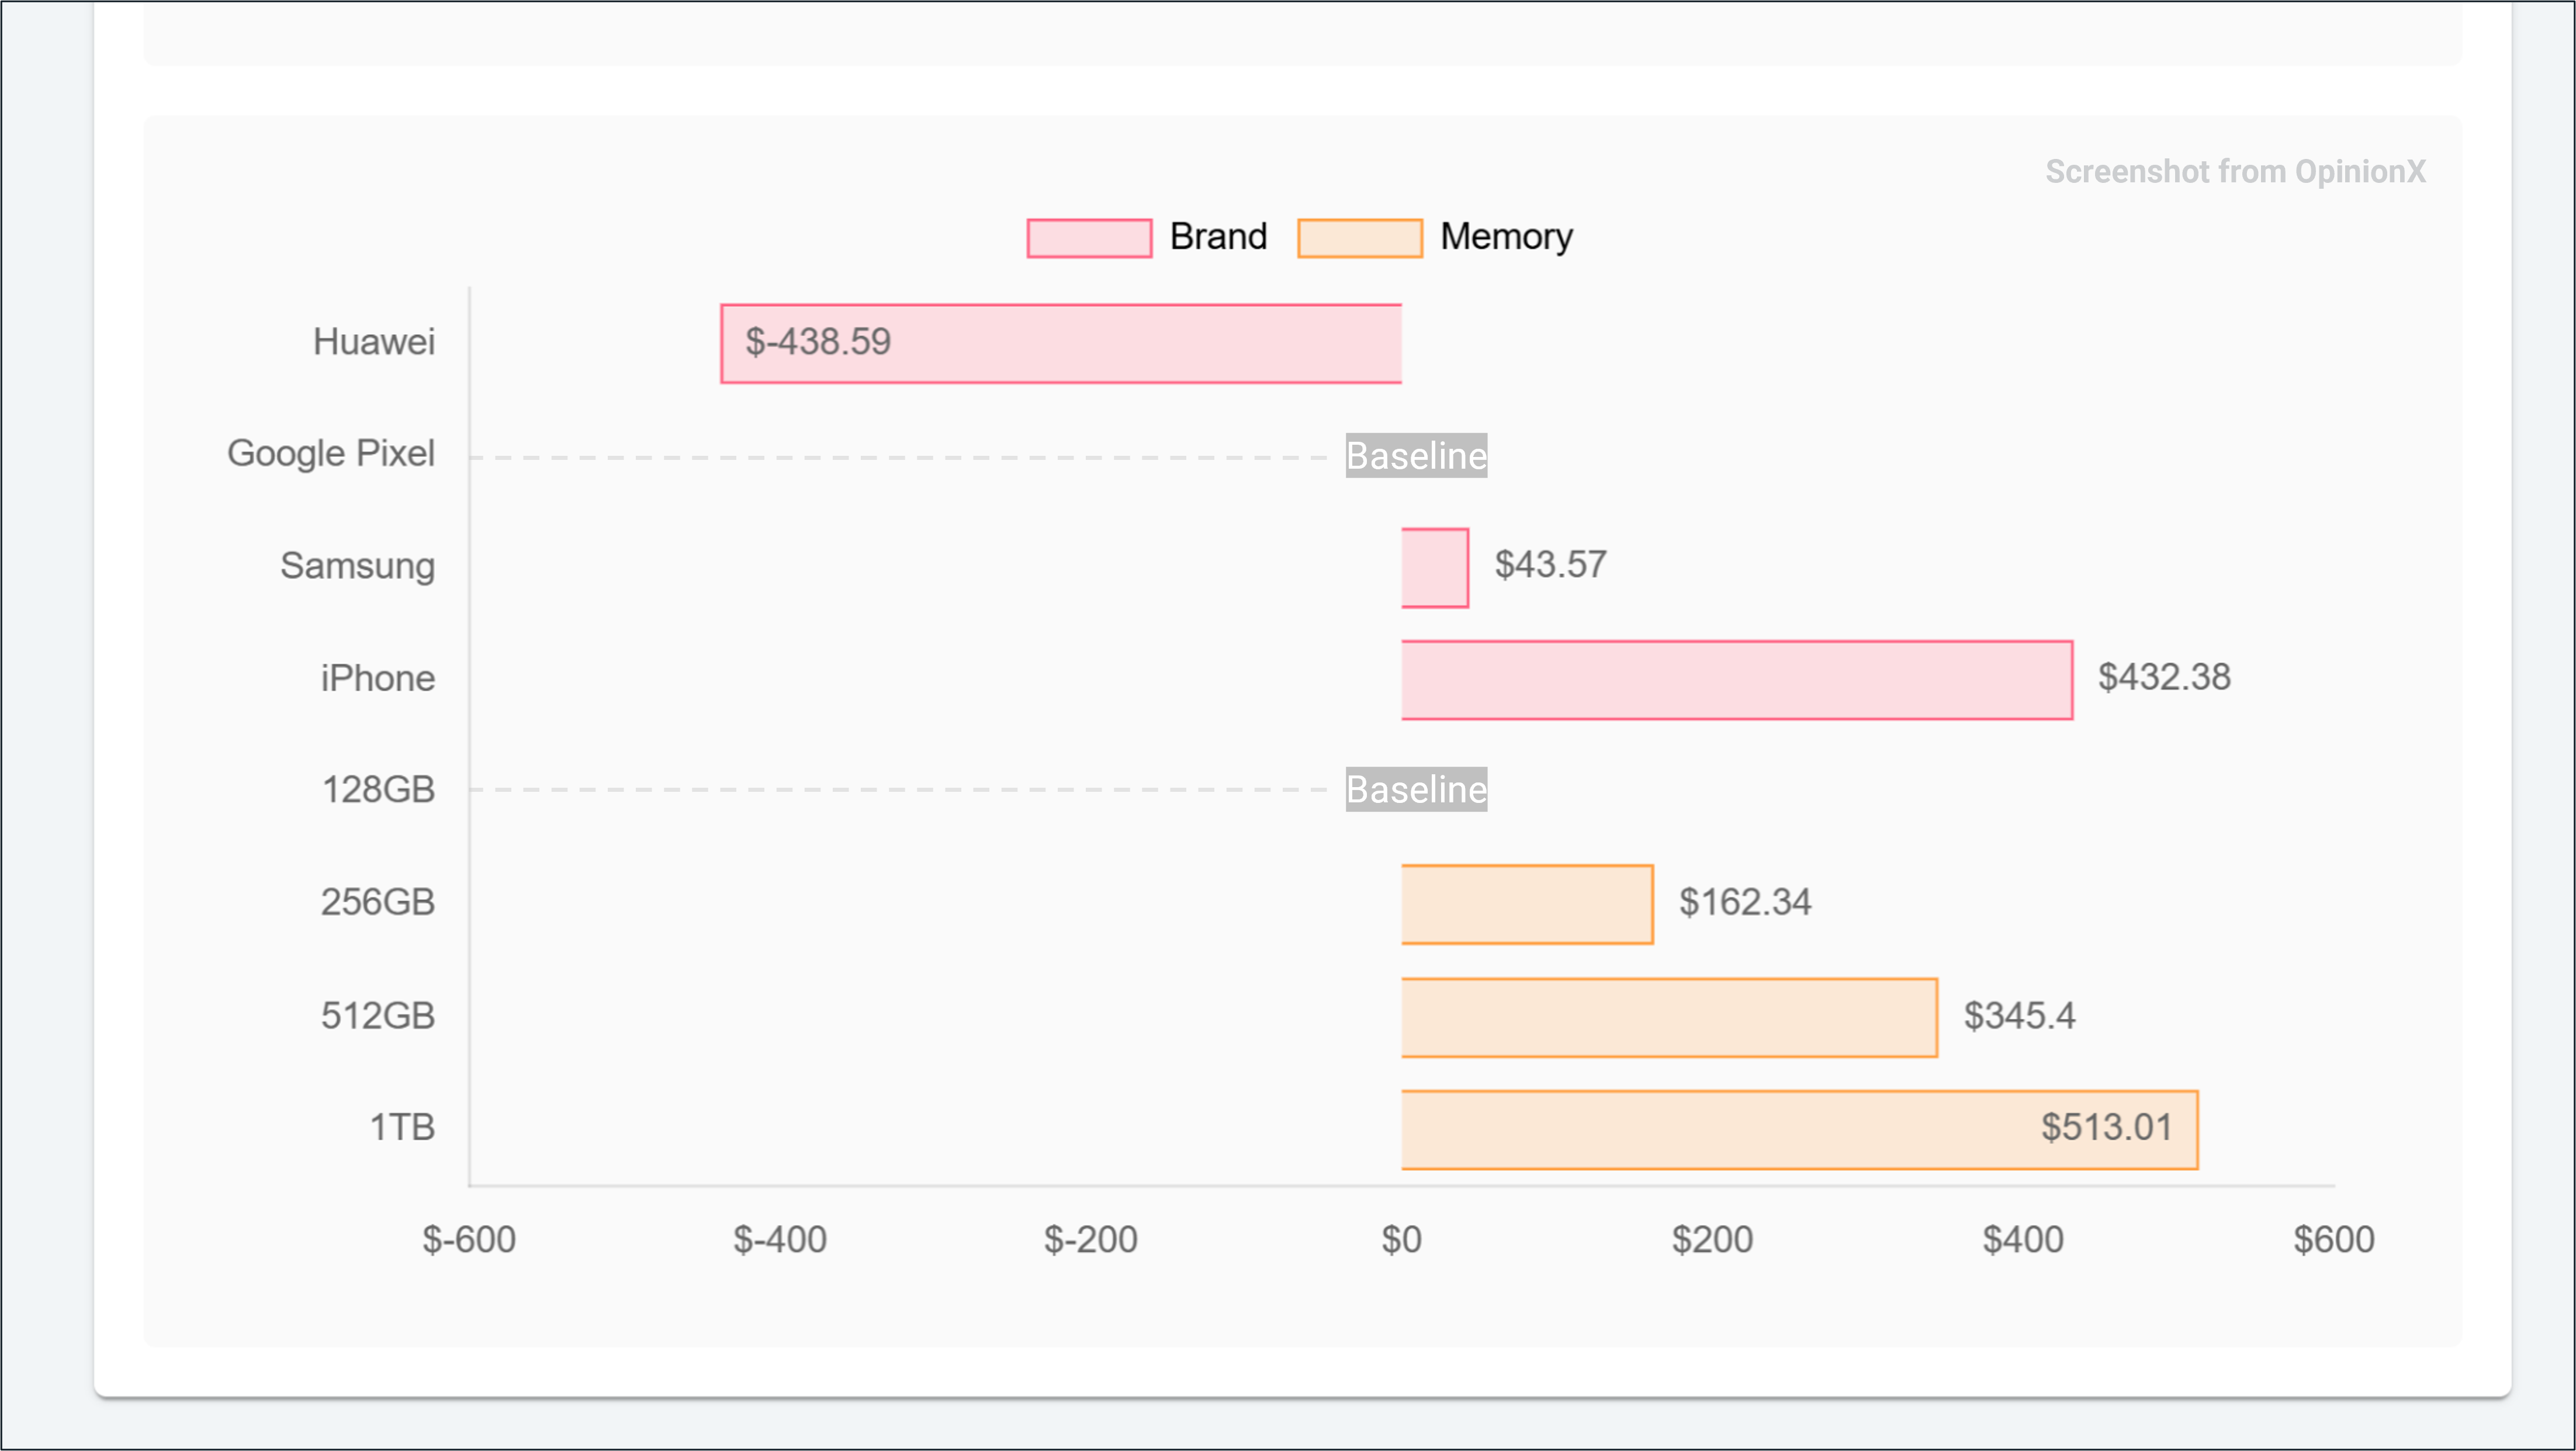Click the 128GB axis label
This screenshot has width=2576, height=1451.
pos(378,790)
